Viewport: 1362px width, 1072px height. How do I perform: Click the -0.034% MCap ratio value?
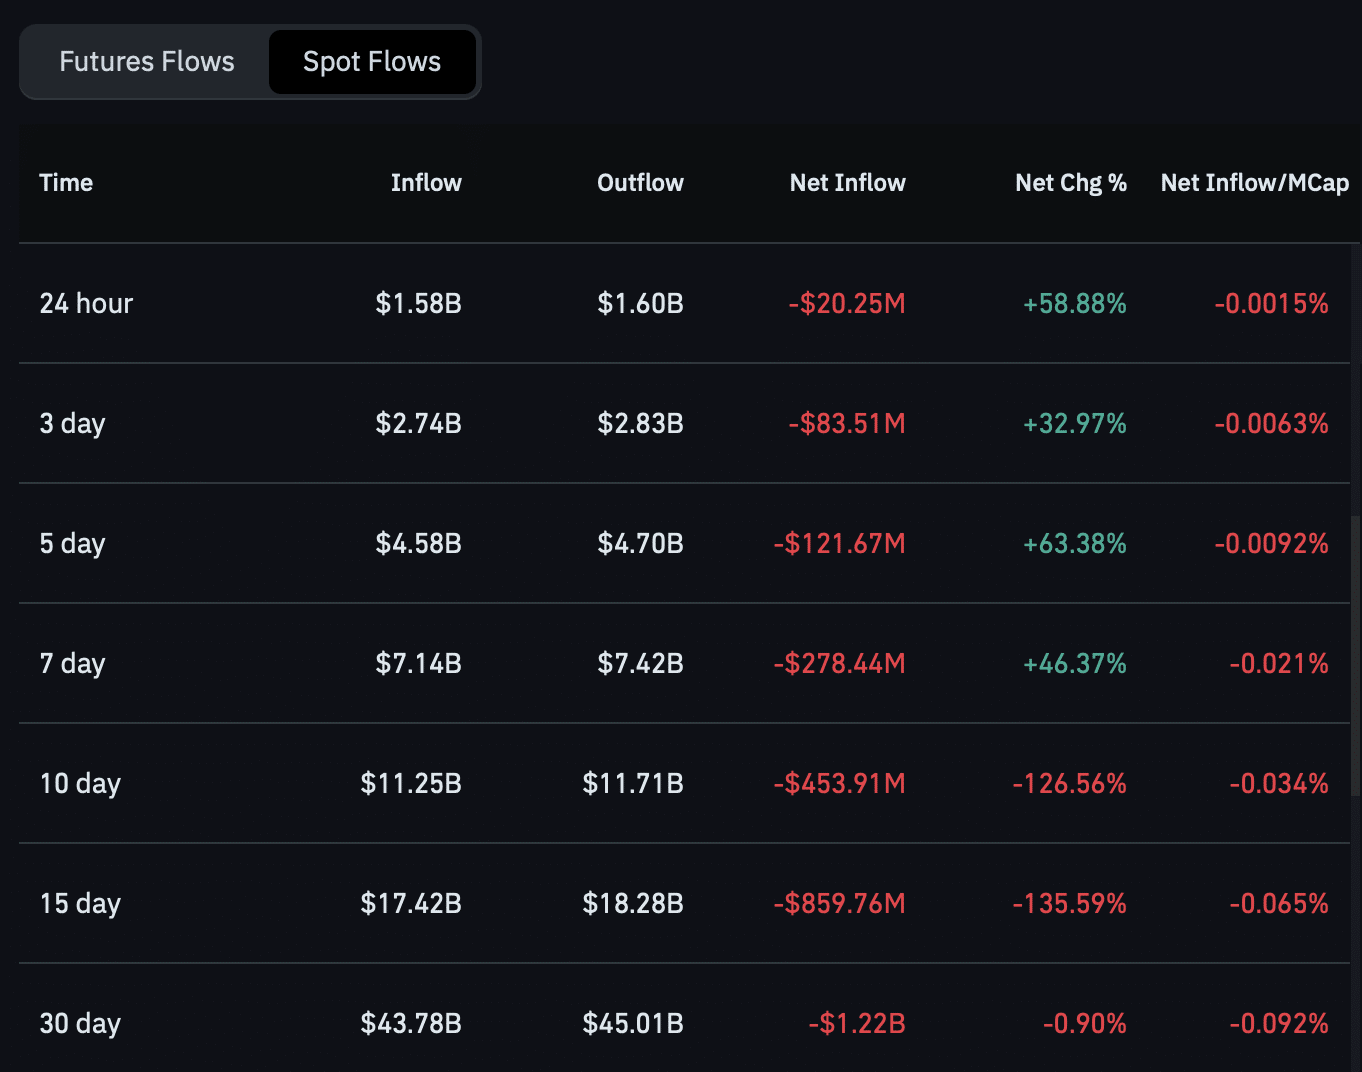coord(1279,783)
